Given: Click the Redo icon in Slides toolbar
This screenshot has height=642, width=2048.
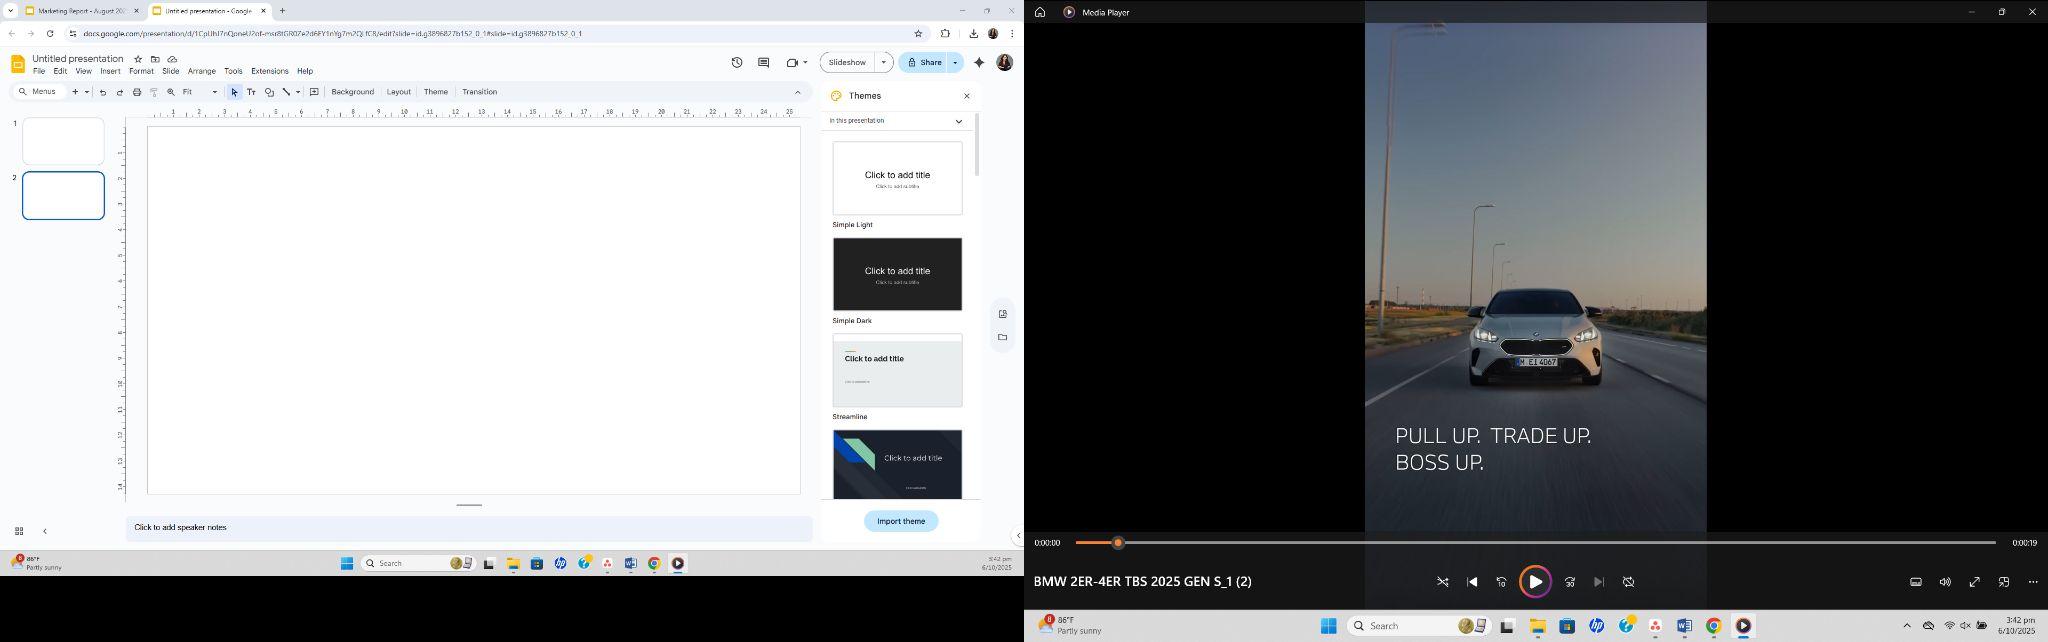Looking at the screenshot, I should 120,92.
